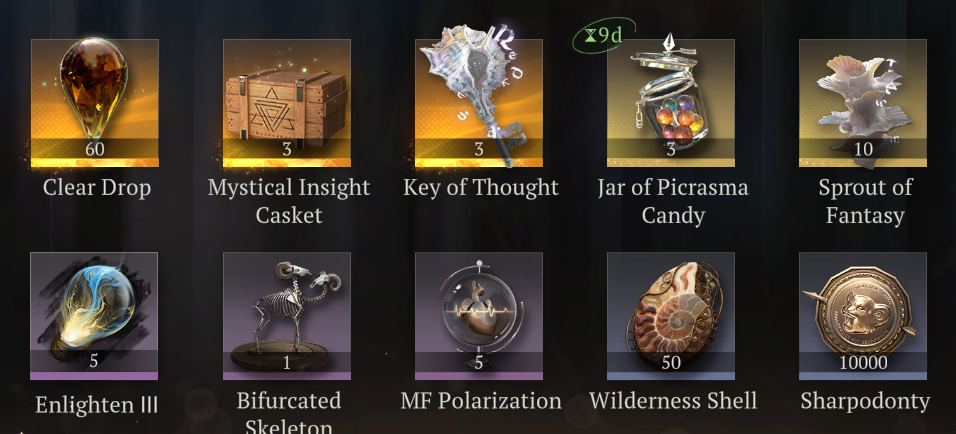Click the 50 count on Wilderness Shell
The image size is (956, 434).
(671, 363)
